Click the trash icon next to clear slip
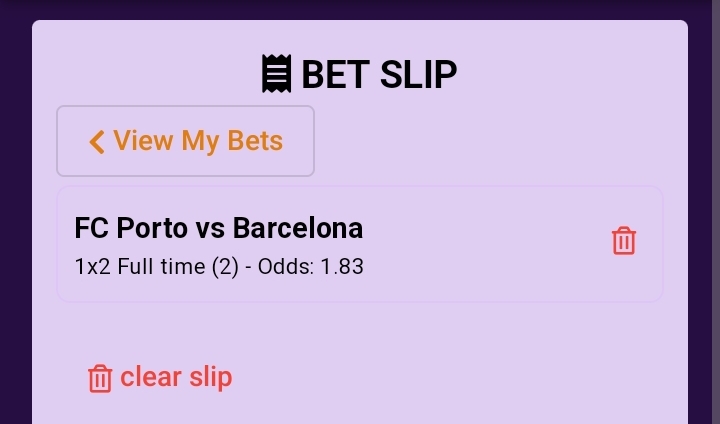 100,379
